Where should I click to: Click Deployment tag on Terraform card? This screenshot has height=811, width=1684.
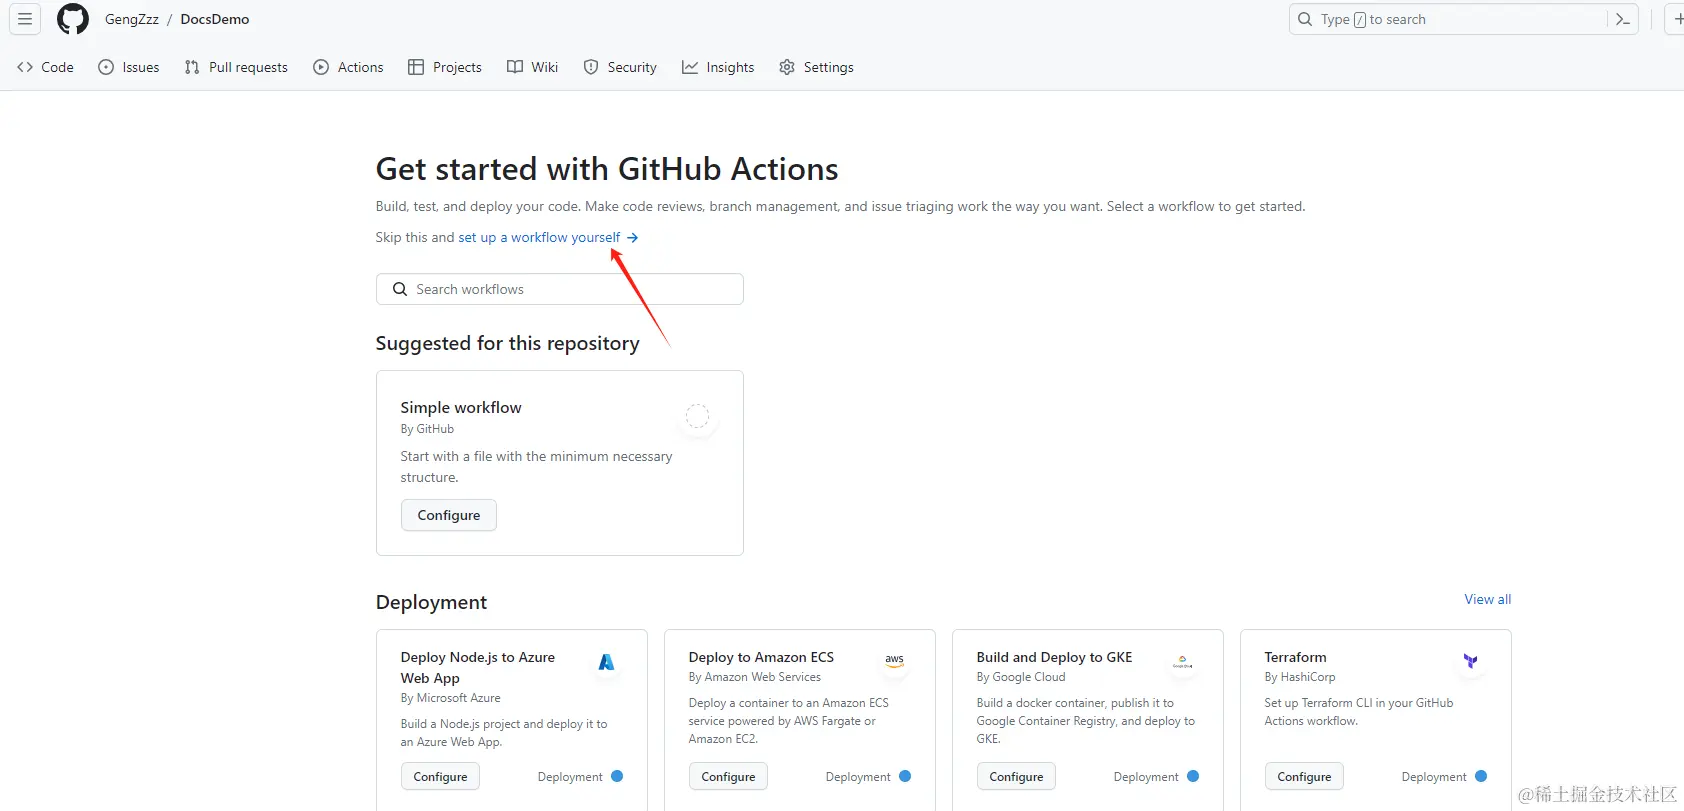(x=1444, y=777)
